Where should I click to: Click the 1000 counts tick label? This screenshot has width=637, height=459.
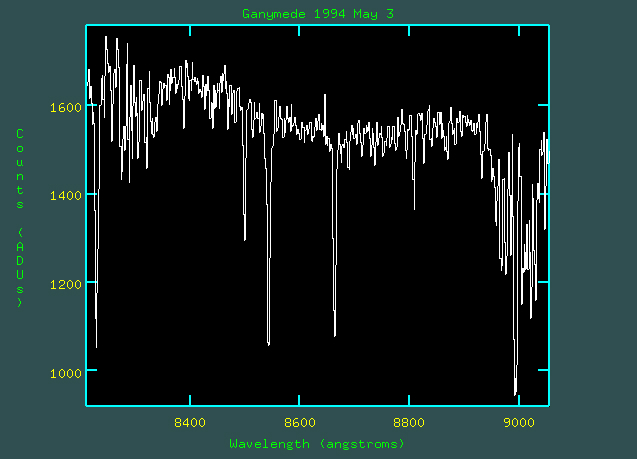pos(66,373)
